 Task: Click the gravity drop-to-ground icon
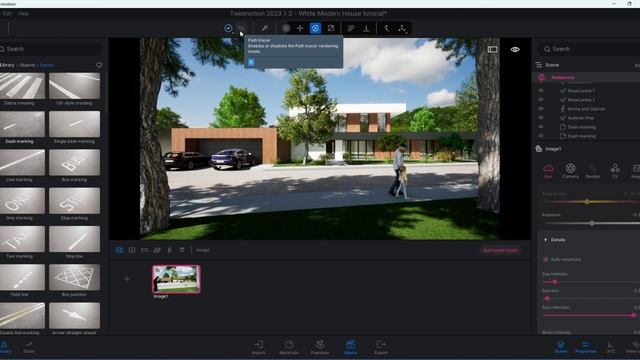click(x=366, y=28)
